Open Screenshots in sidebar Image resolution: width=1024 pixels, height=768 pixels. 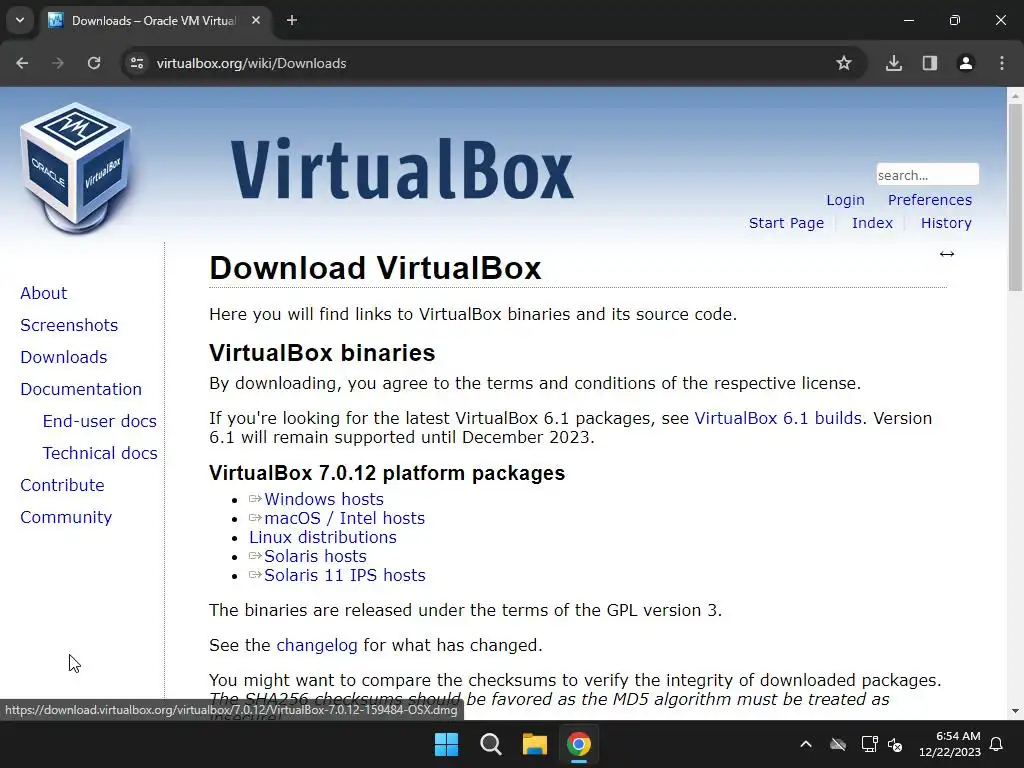(x=69, y=325)
